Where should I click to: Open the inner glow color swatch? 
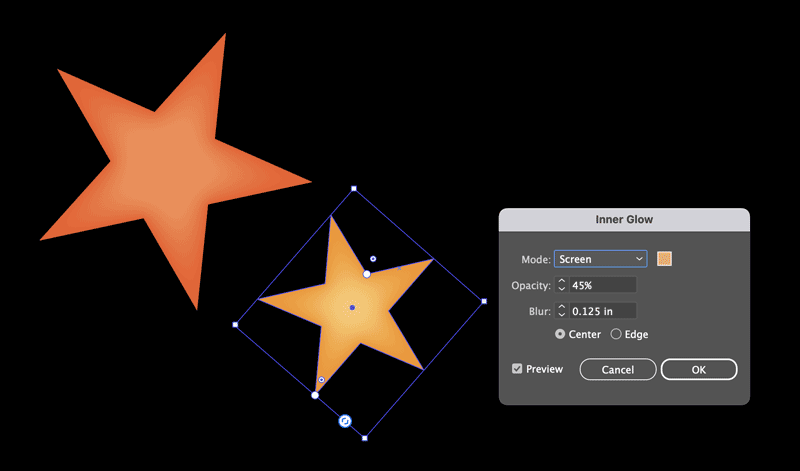tap(664, 259)
